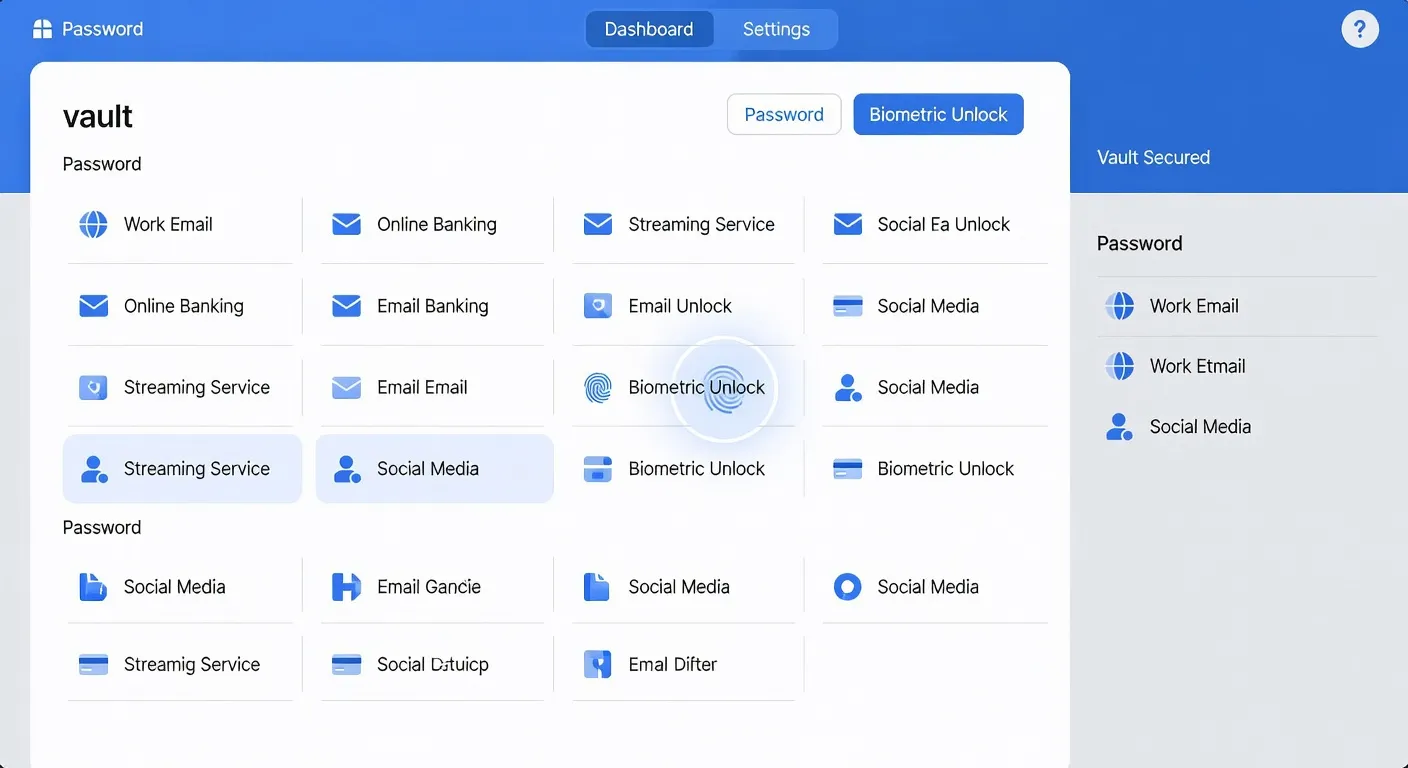Click the envelope icon for Email Banking
The height and width of the screenshot is (768, 1408).
point(346,306)
